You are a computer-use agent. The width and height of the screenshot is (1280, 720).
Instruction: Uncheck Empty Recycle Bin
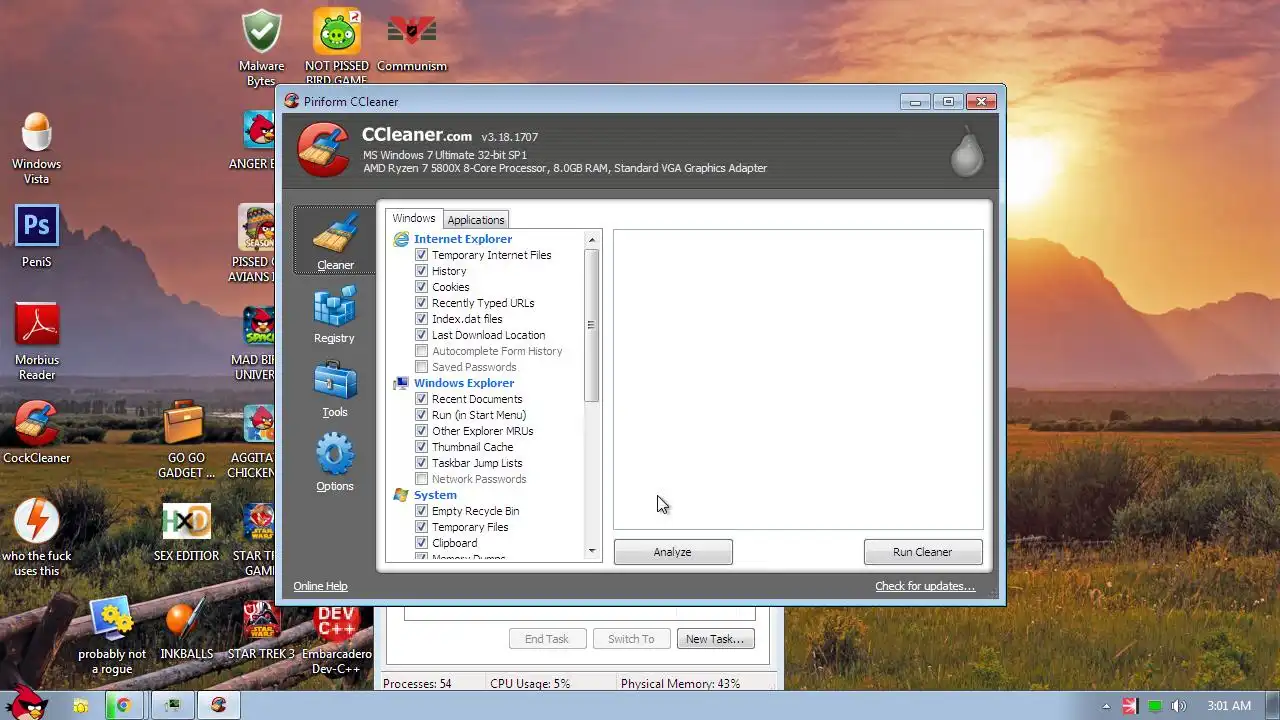click(422, 511)
